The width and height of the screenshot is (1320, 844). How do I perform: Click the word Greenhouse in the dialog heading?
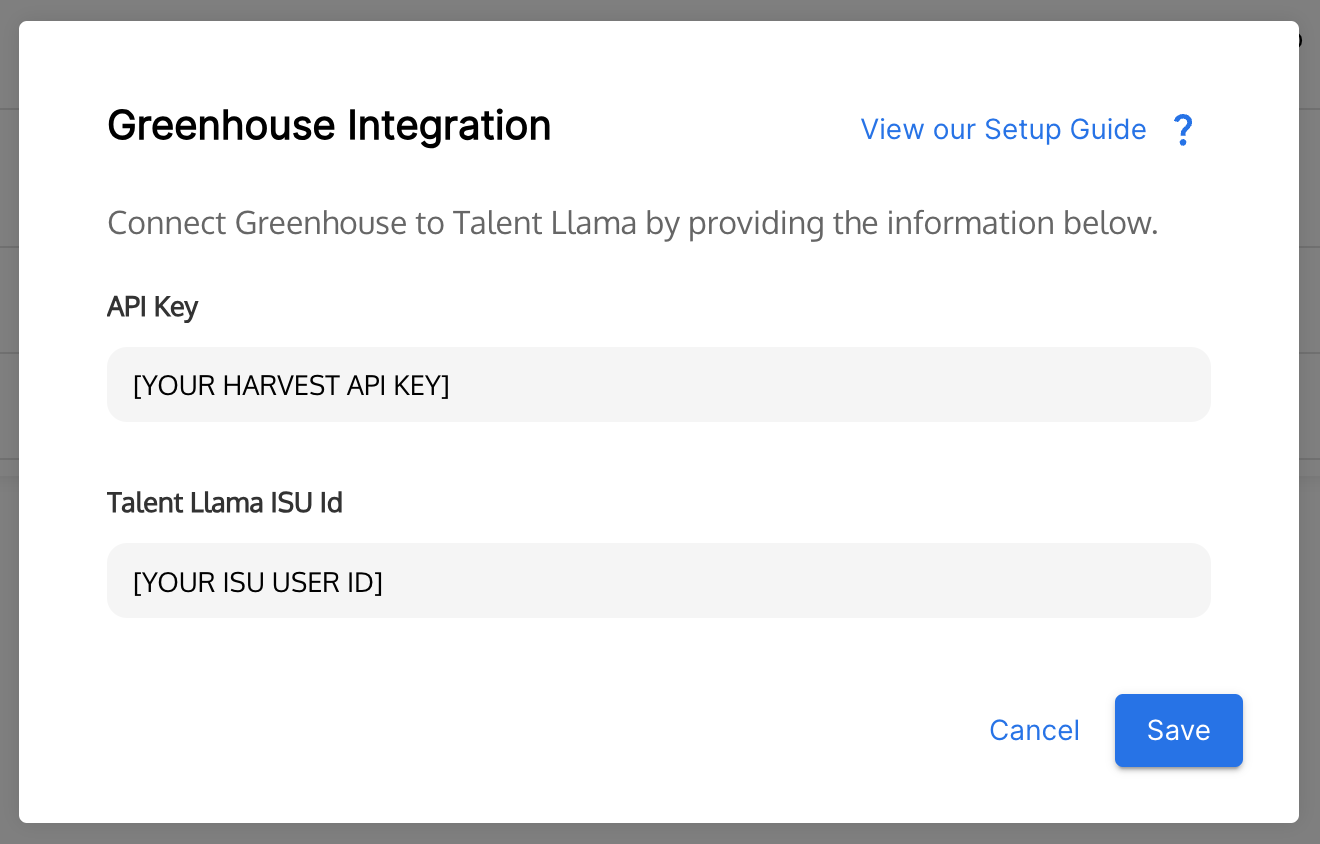click(221, 126)
